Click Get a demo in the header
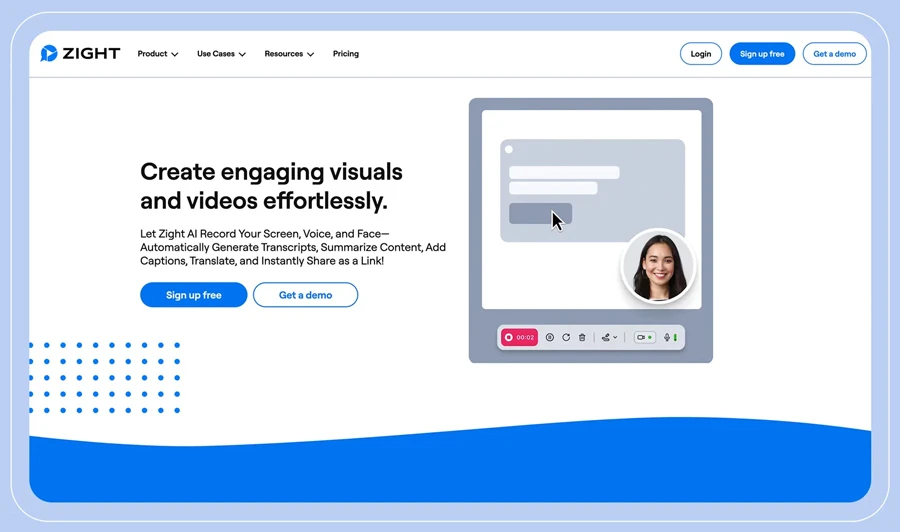900x532 pixels. tap(834, 54)
